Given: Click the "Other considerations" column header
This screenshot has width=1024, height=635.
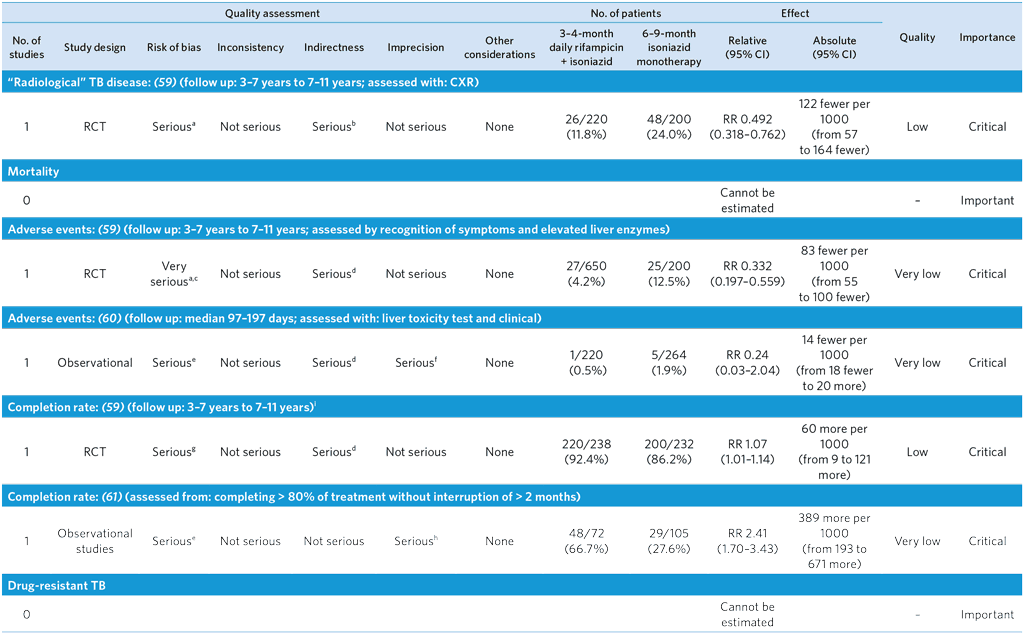Looking at the screenshot, I should (499, 48).
